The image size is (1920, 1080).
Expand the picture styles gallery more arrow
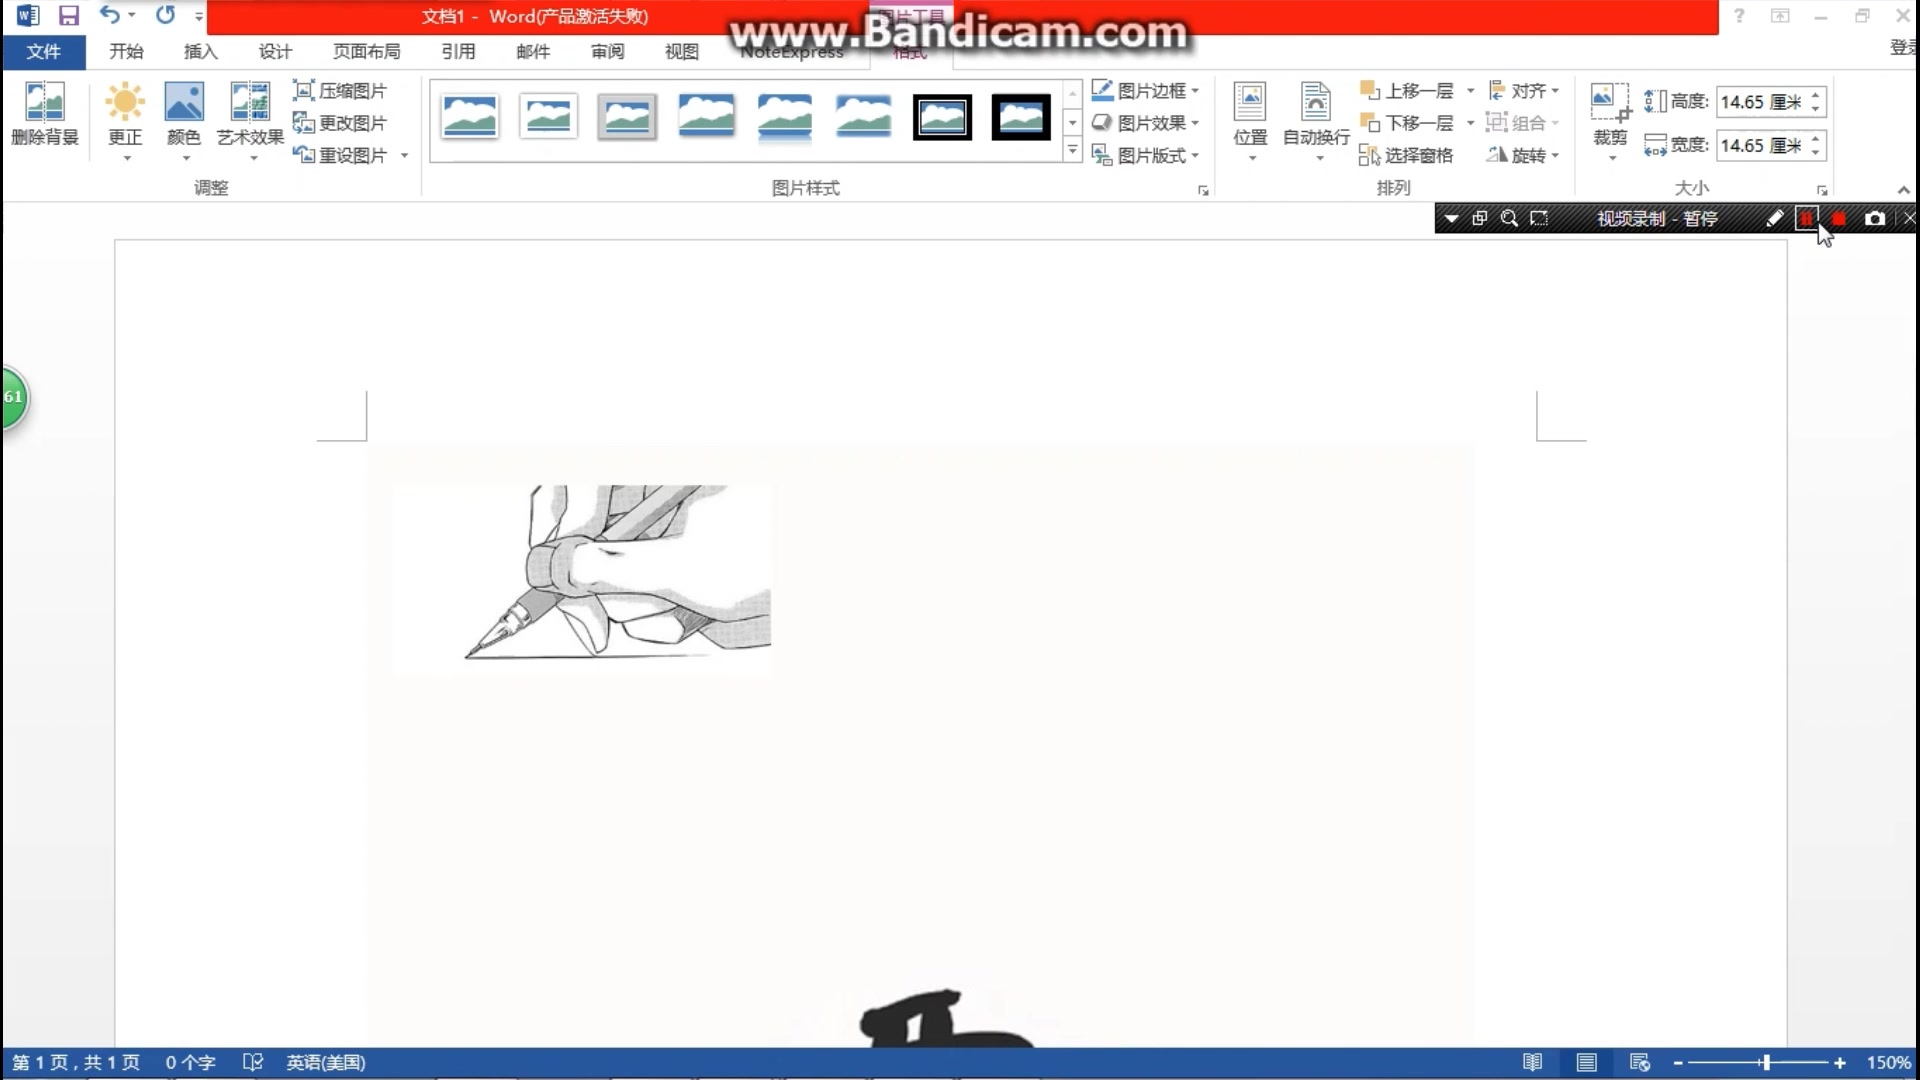point(1072,151)
